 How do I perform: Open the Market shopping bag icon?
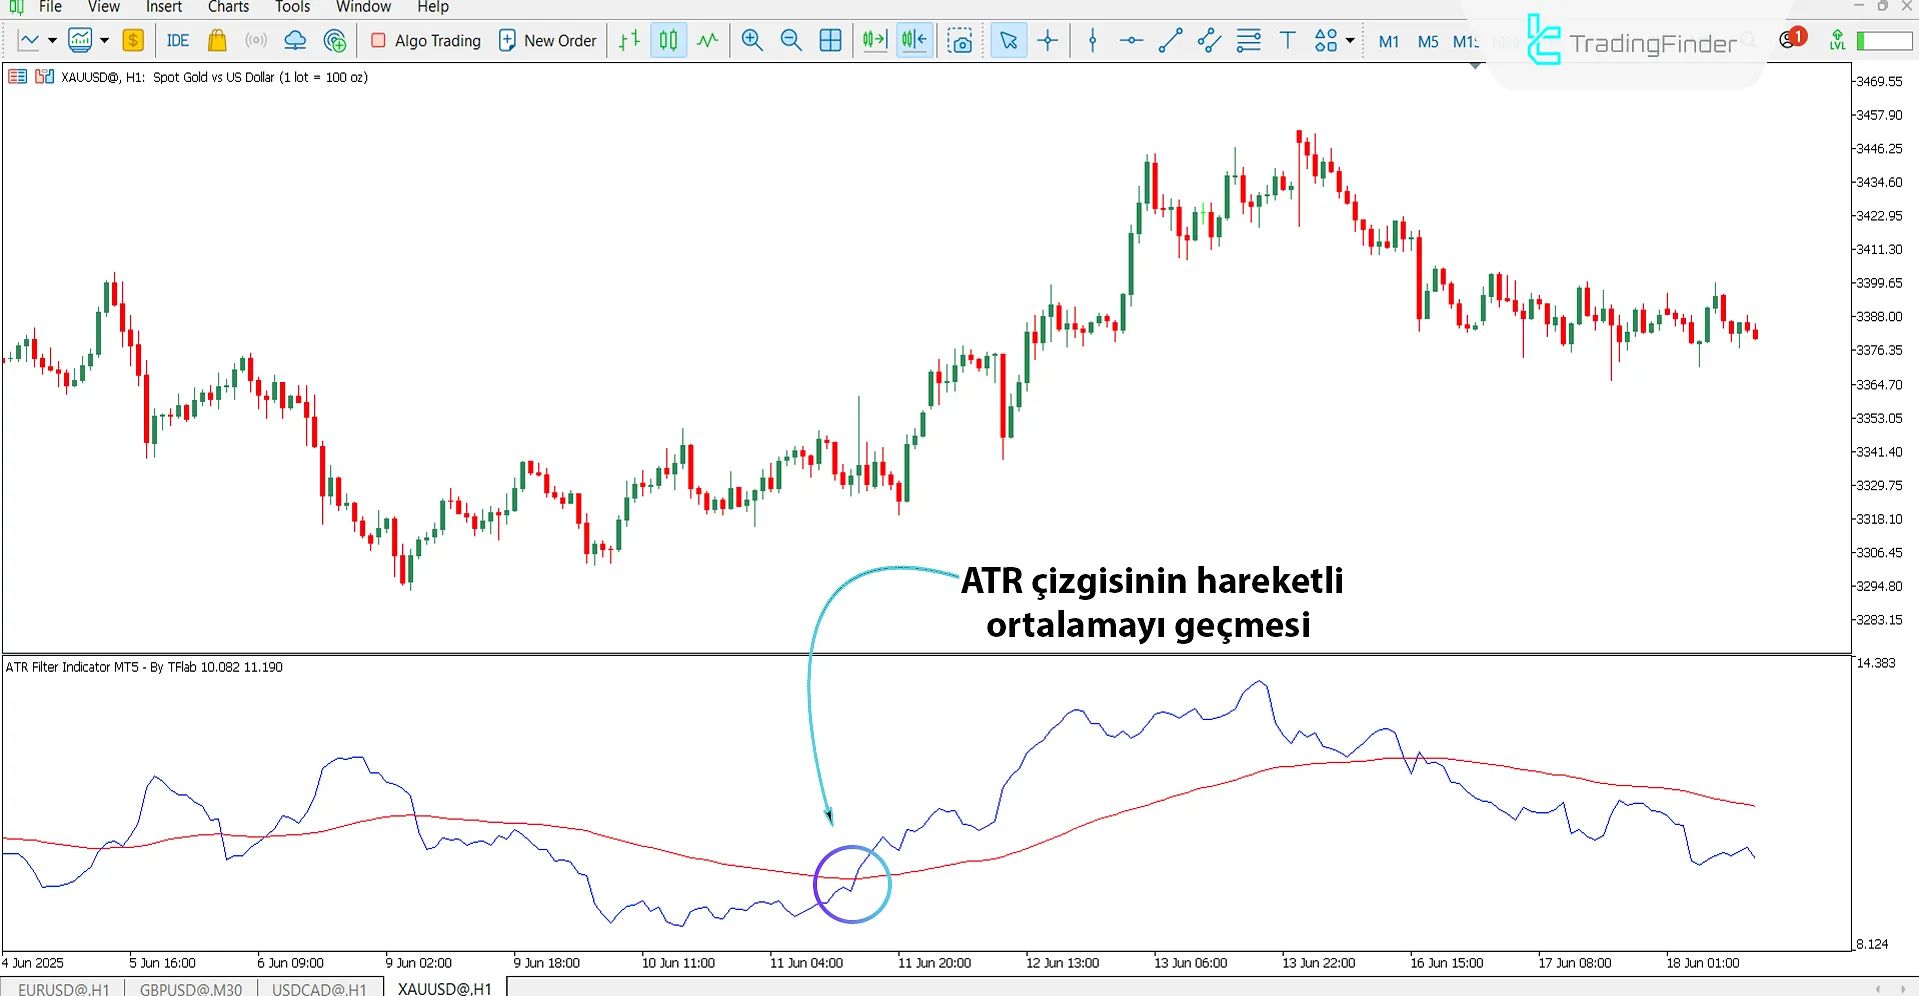pos(217,41)
